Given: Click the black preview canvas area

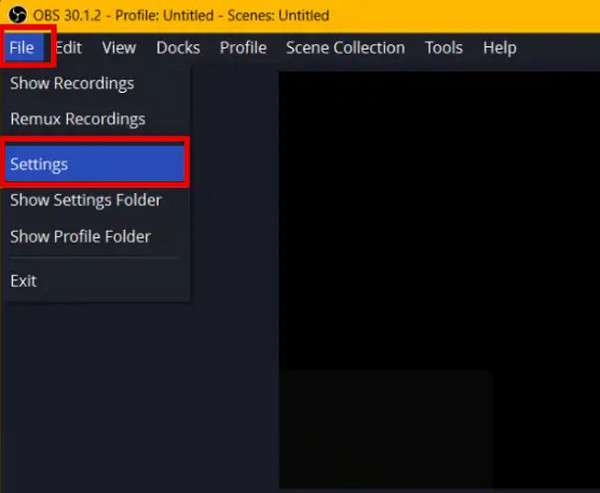Looking at the screenshot, I should tap(439, 279).
